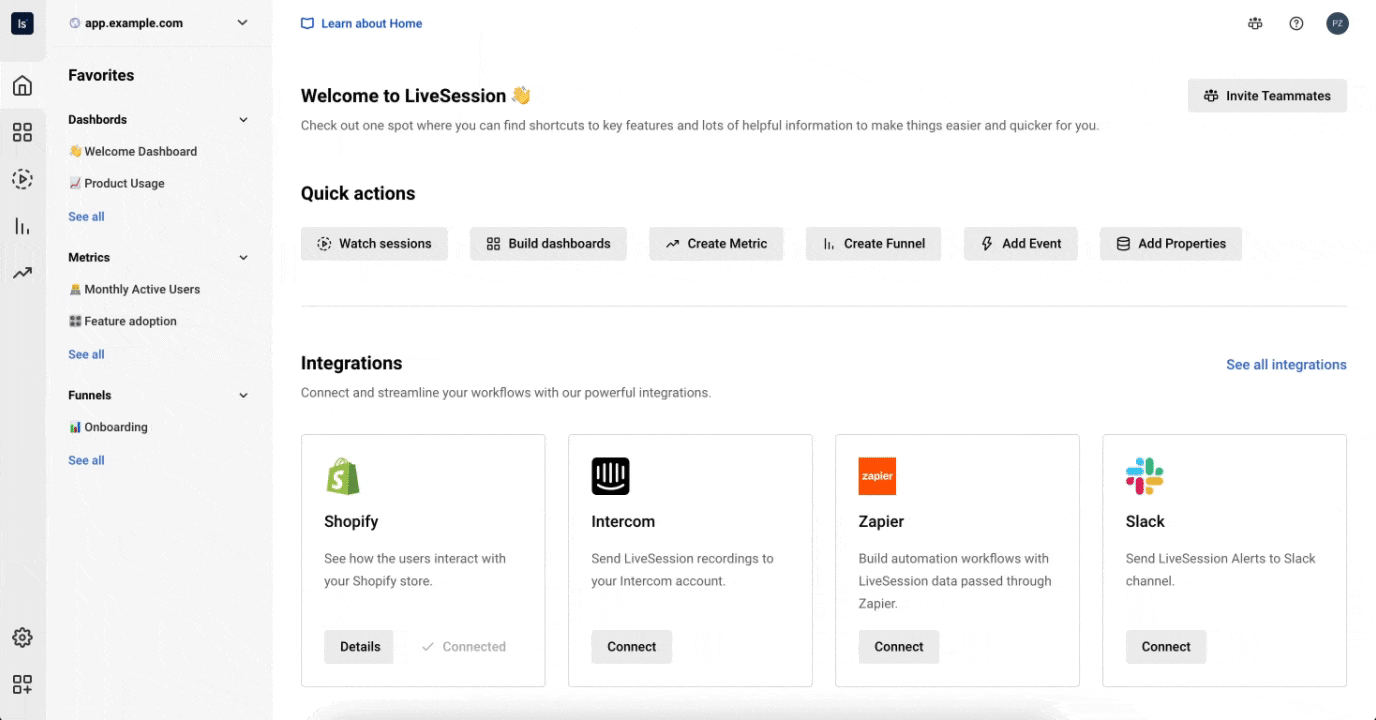Open the add apps icon at rail bottom
Screen dimensions: 1376x720
pos(22,684)
